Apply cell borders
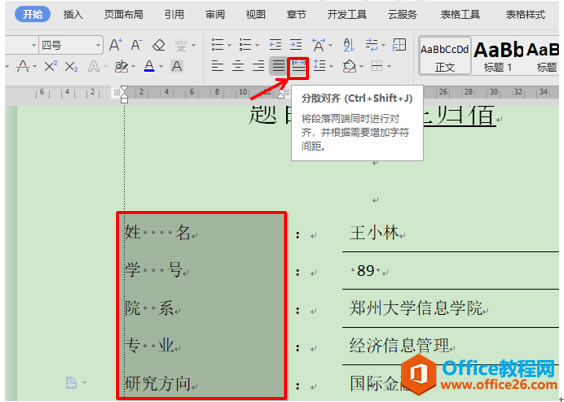Viewport: 564px width, 402px height. (x=377, y=66)
